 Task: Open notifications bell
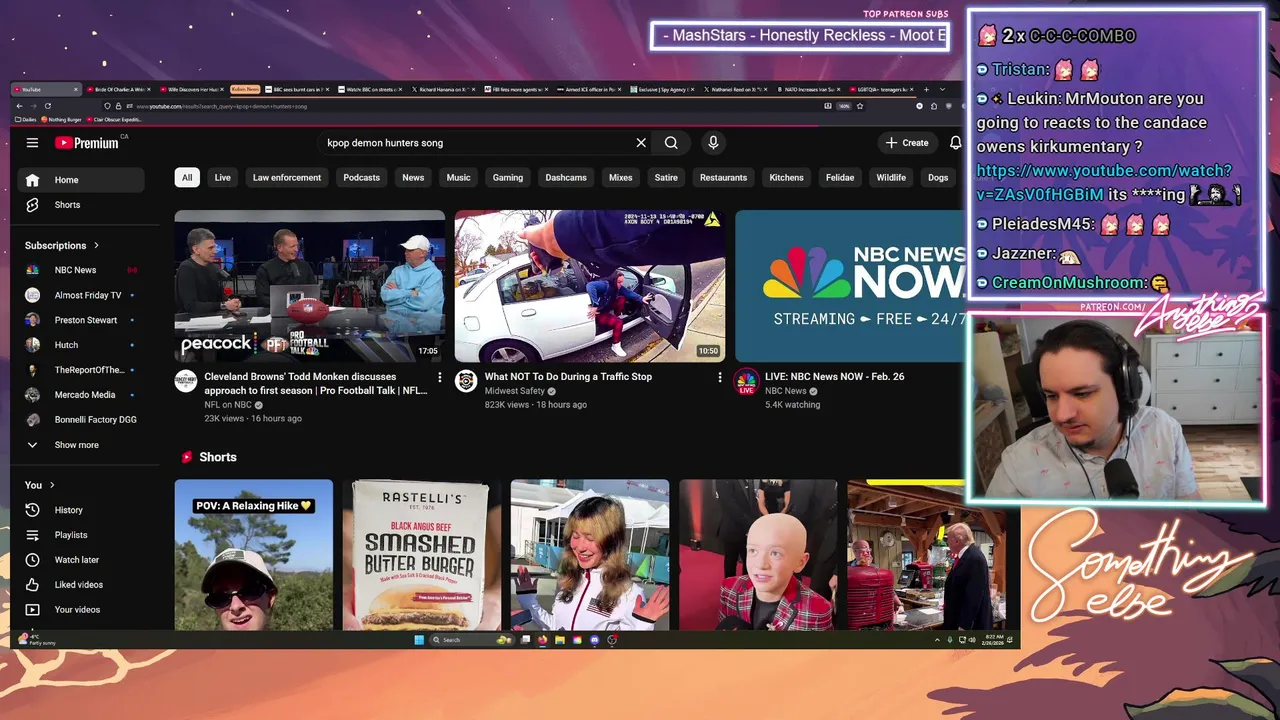(x=955, y=143)
